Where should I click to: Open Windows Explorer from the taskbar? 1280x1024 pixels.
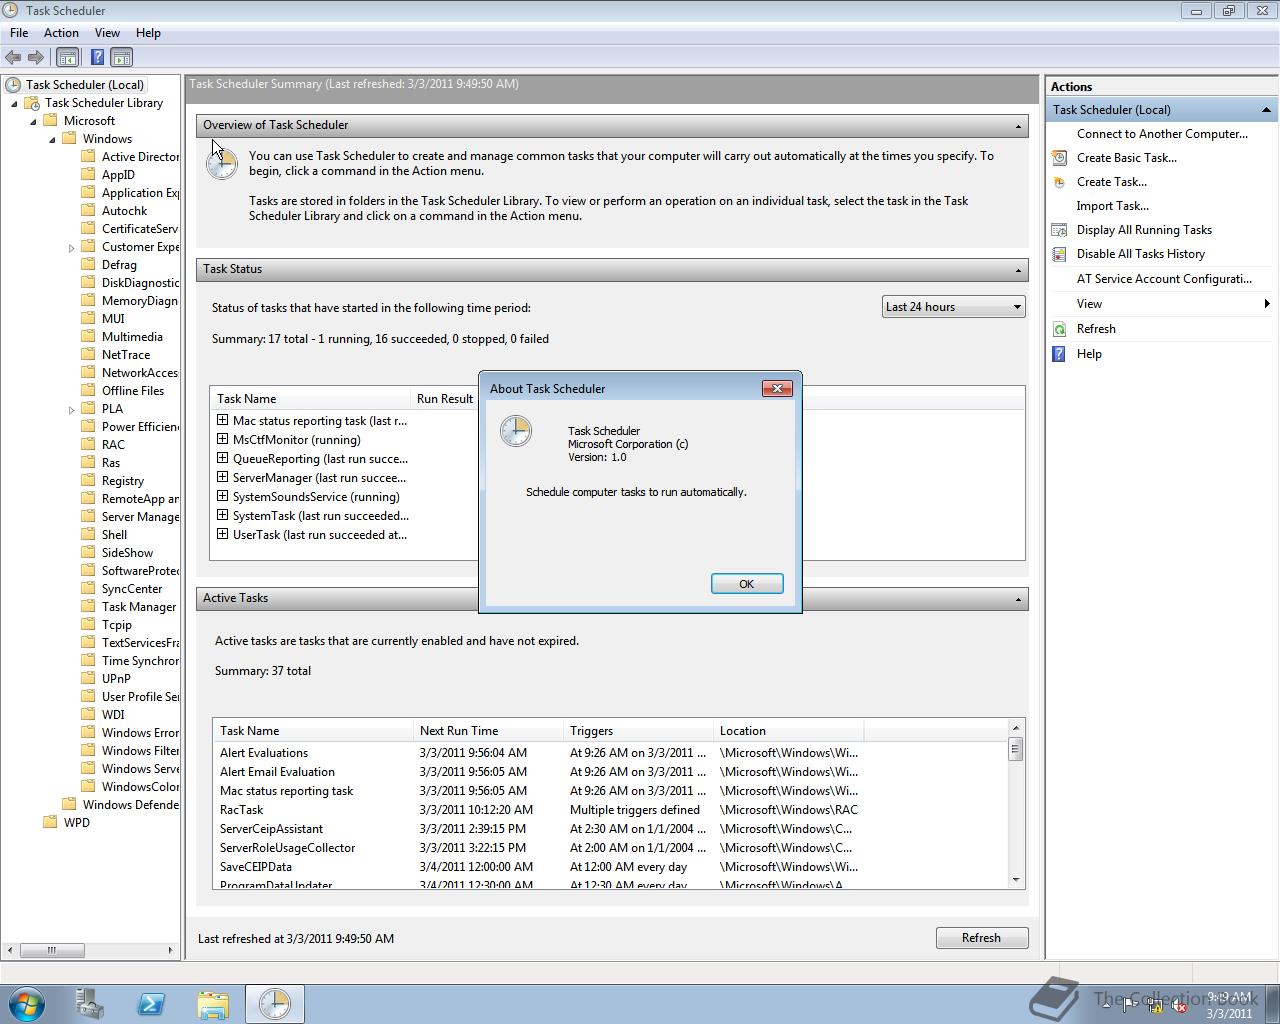[x=213, y=1004]
